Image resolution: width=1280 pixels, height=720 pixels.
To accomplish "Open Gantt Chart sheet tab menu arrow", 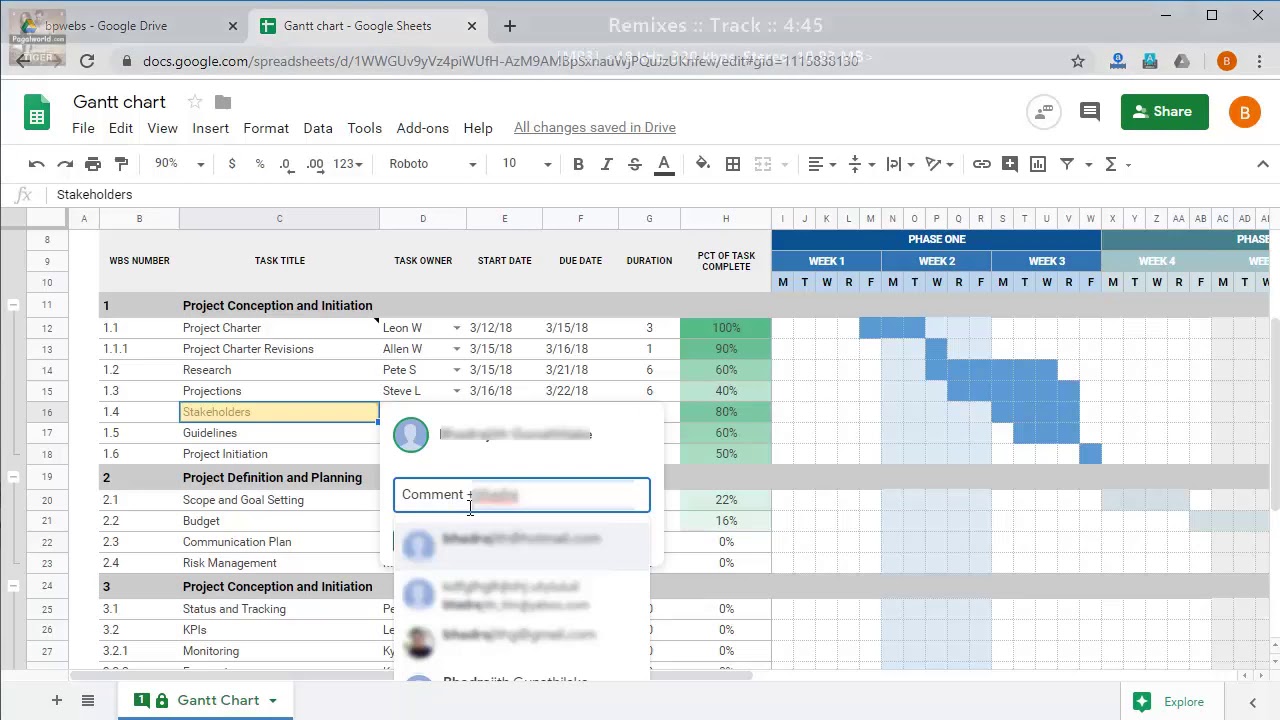I will point(272,701).
